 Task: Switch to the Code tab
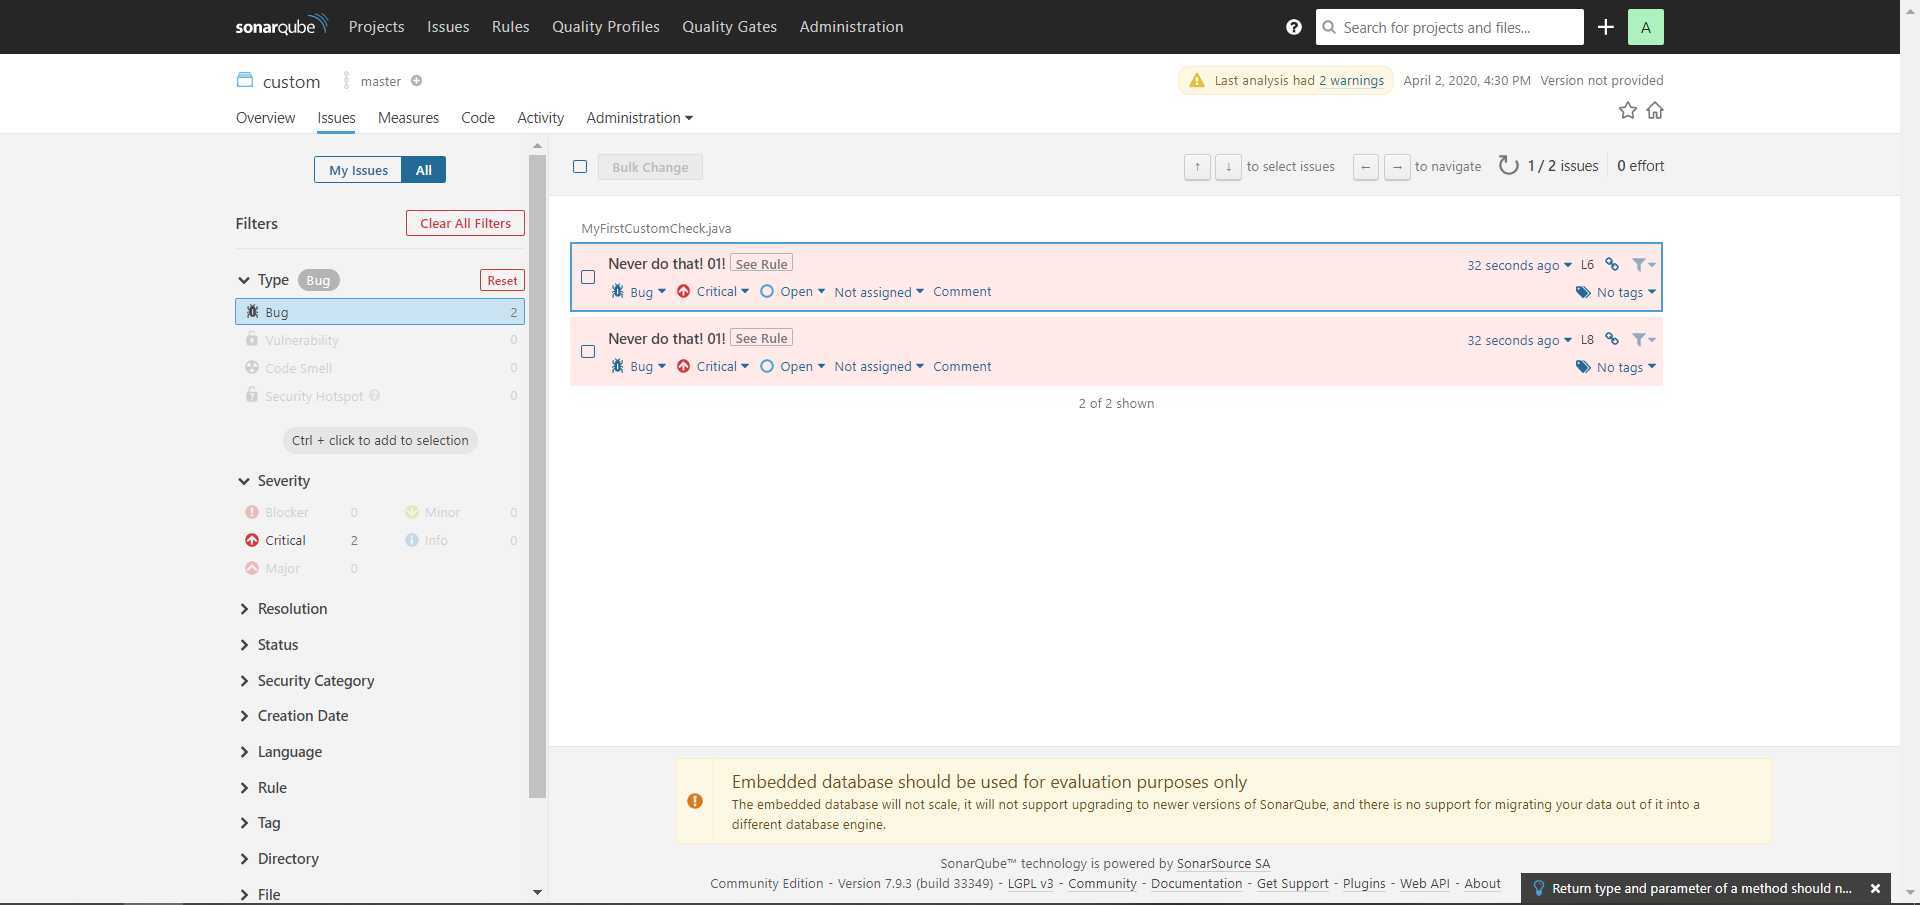tap(477, 118)
